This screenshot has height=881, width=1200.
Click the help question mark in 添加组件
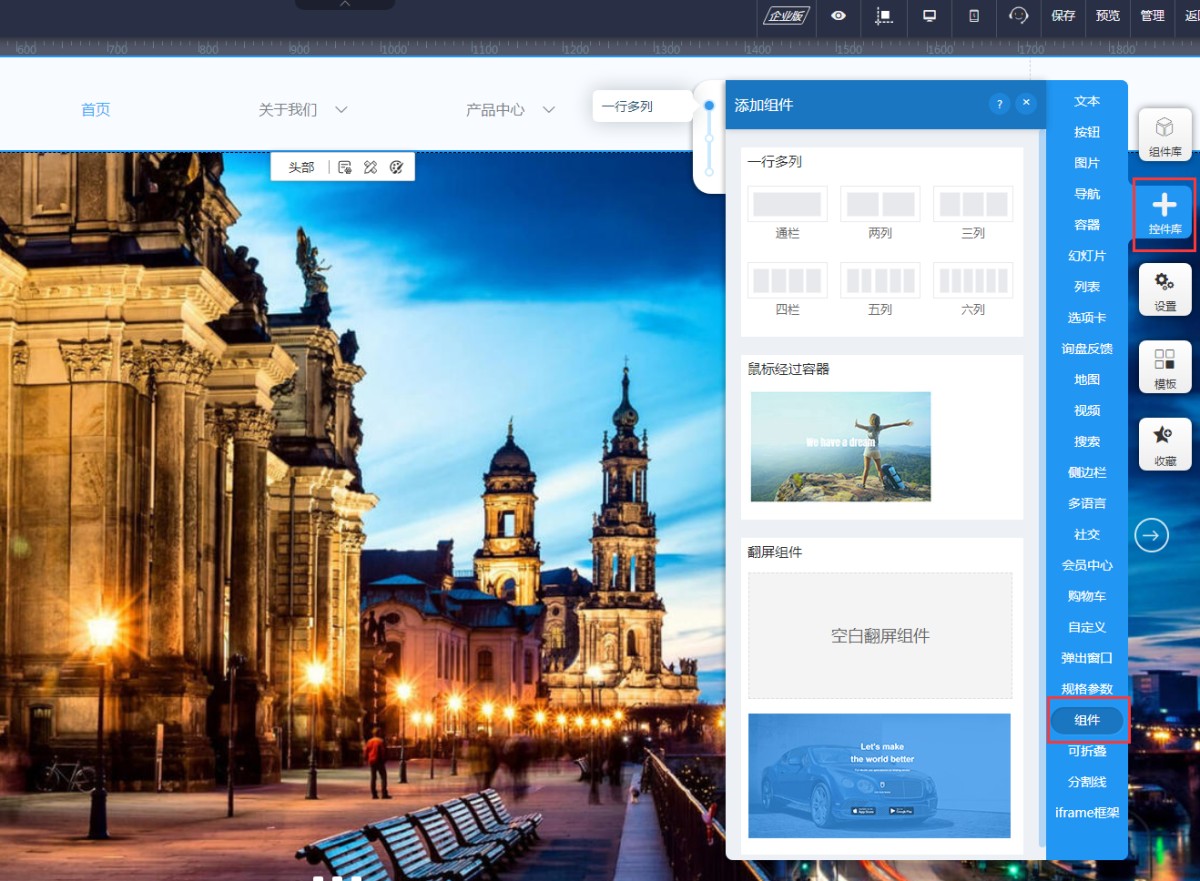click(x=998, y=104)
